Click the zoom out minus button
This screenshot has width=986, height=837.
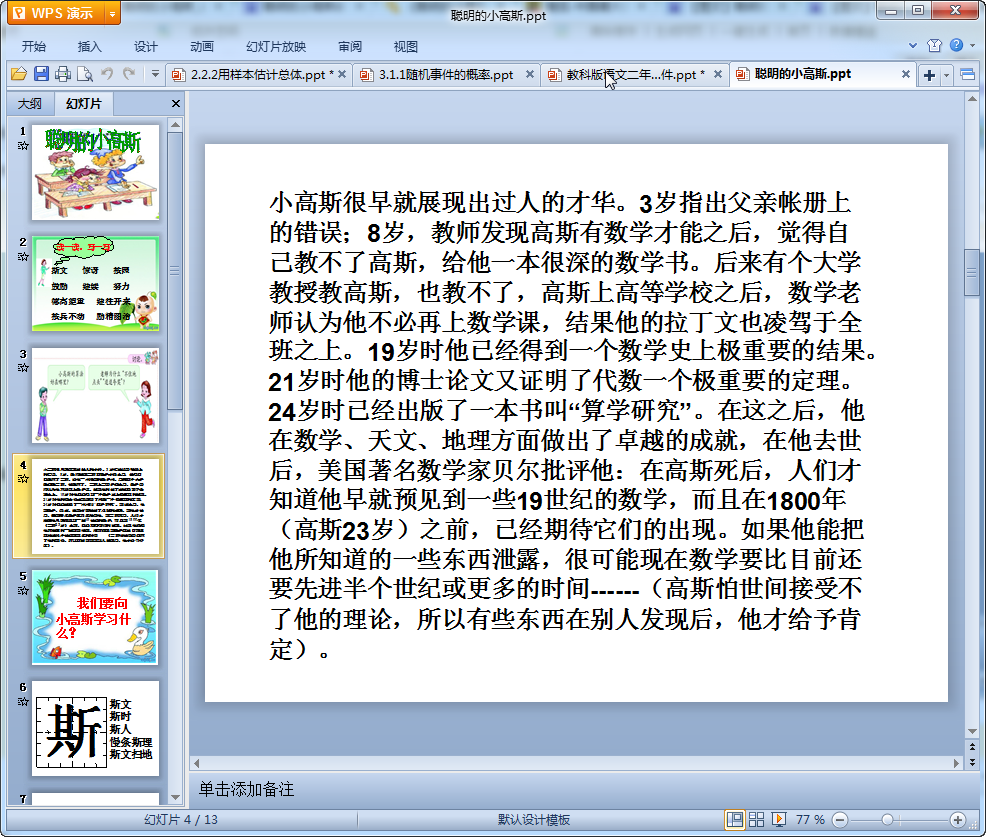pos(840,820)
